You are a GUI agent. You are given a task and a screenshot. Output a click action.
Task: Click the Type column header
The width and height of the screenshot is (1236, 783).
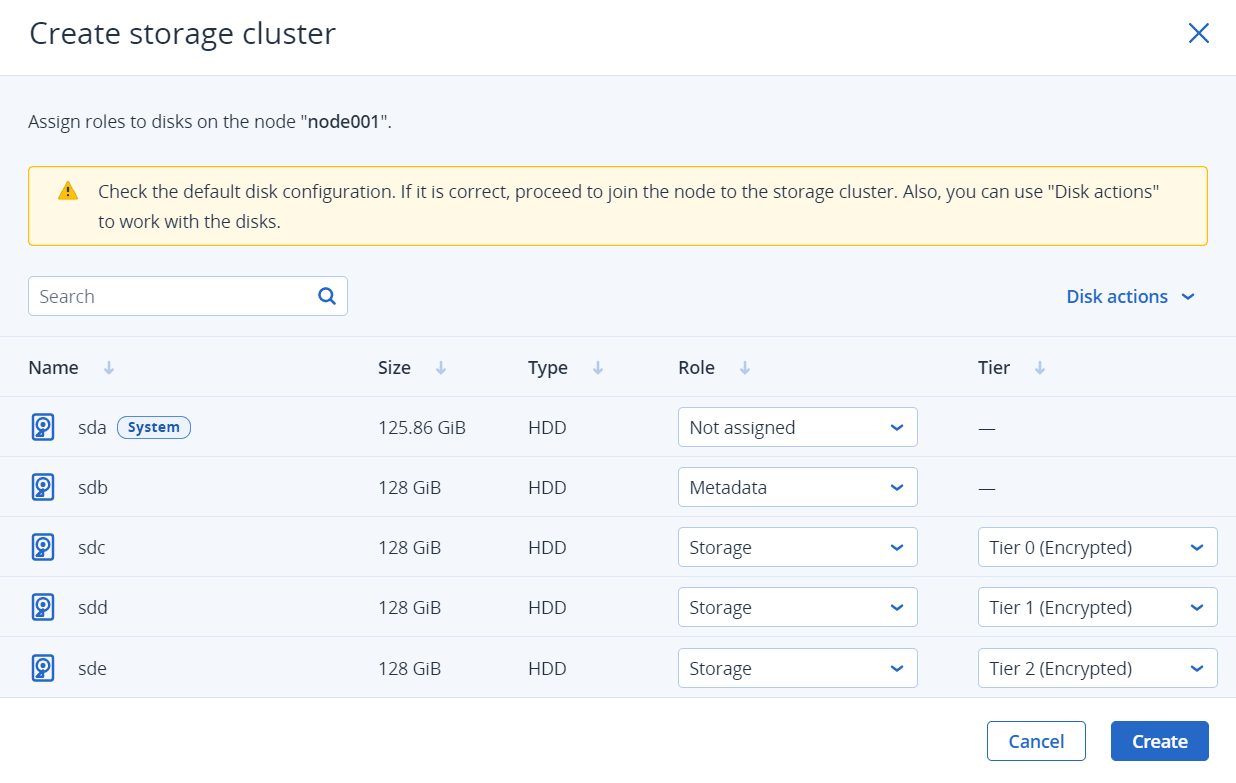coord(548,367)
